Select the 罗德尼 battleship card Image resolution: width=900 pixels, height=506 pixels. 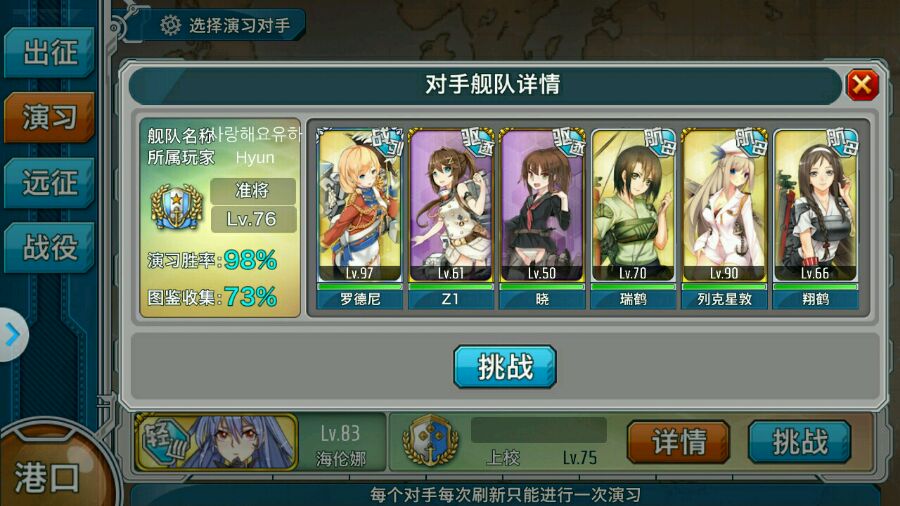(360, 219)
